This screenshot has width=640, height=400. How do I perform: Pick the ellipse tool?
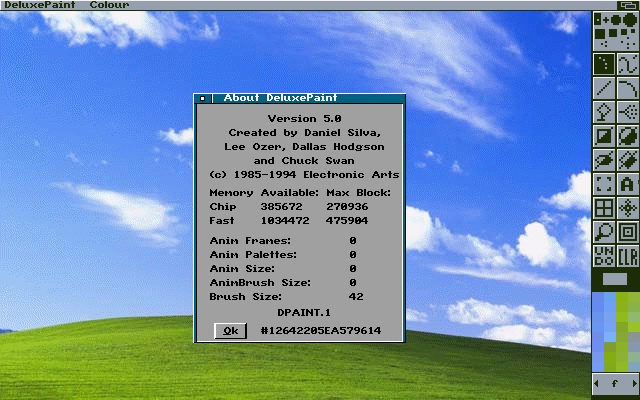(x=604, y=160)
